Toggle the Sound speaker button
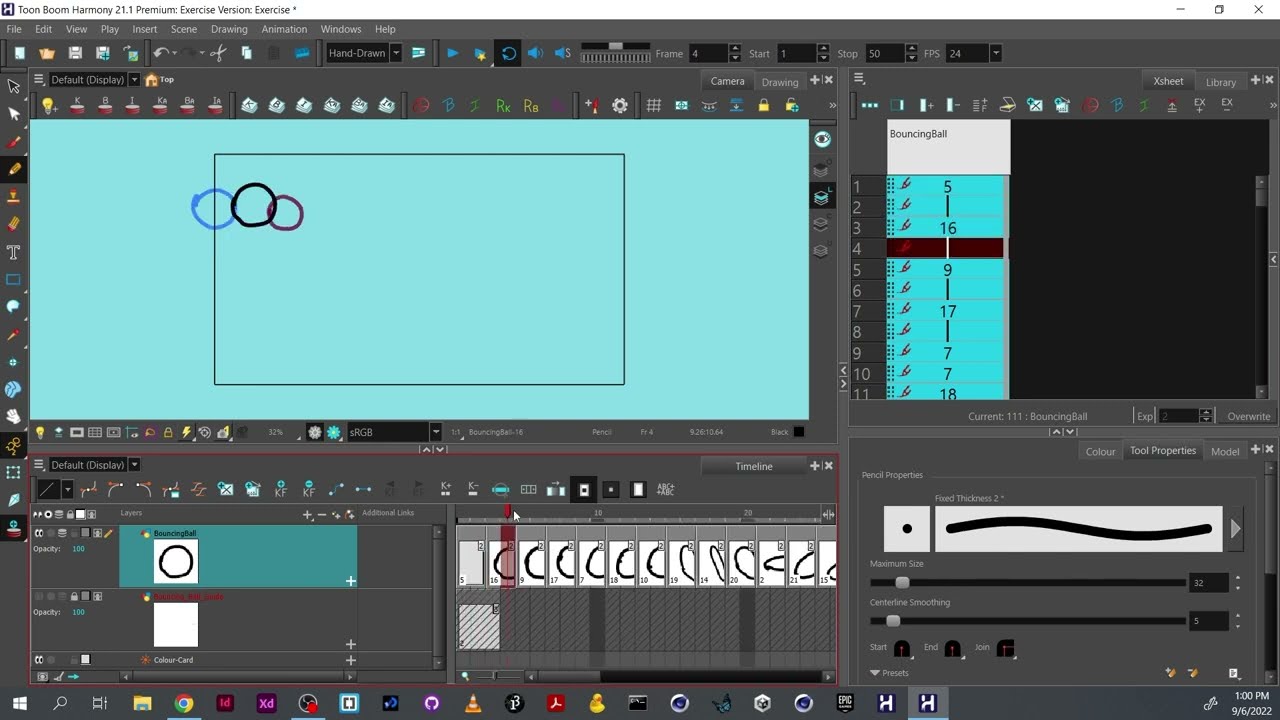The height and width of the screenshot is (720, 1280). pos(535,53)
